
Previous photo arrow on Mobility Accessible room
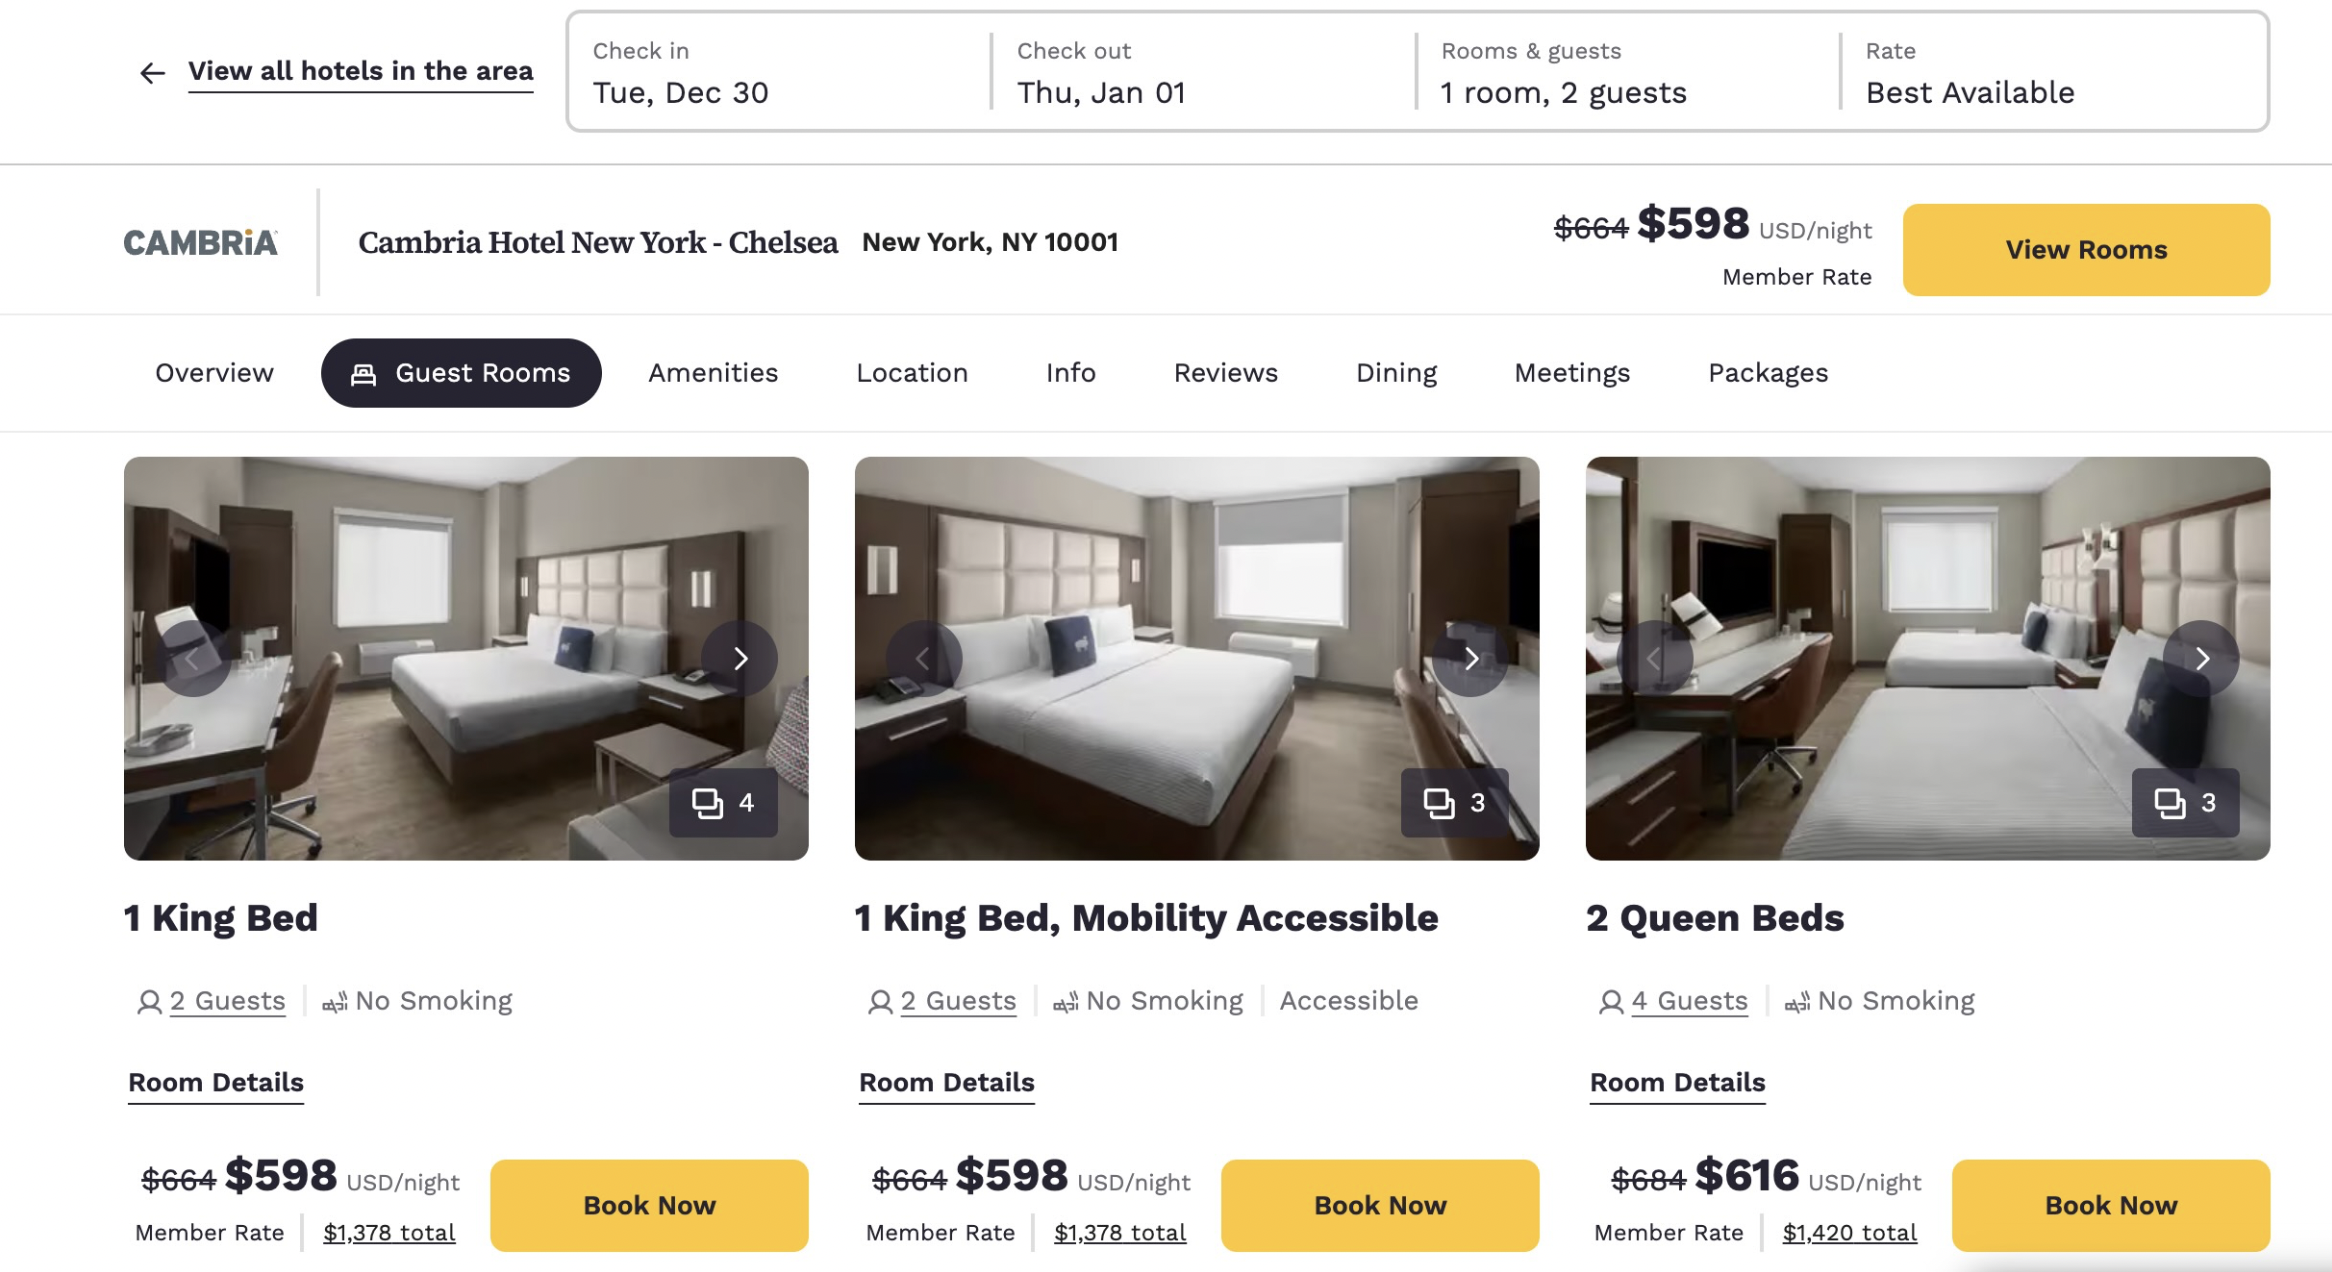923,659
